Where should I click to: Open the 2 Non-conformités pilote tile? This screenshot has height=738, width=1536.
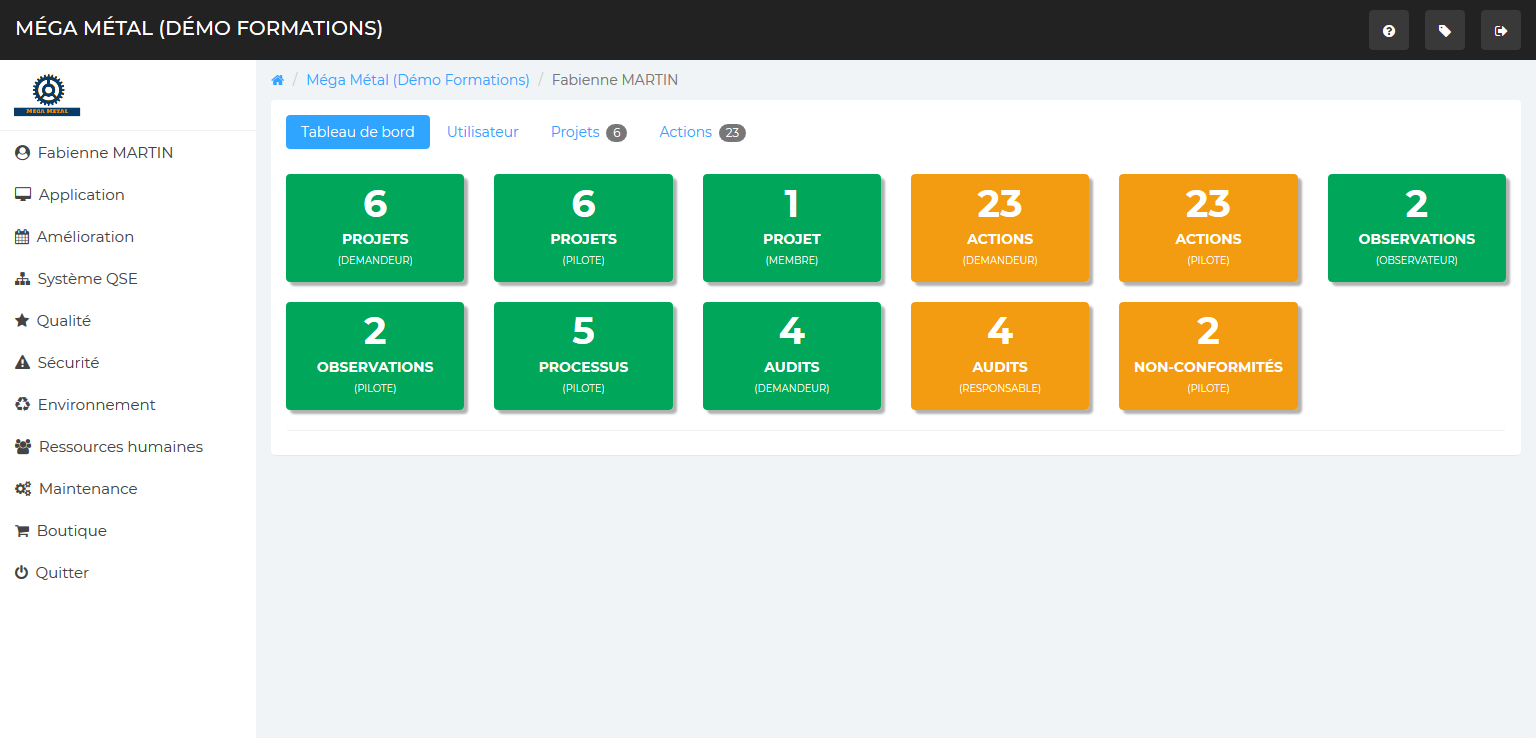[1207, 356]
